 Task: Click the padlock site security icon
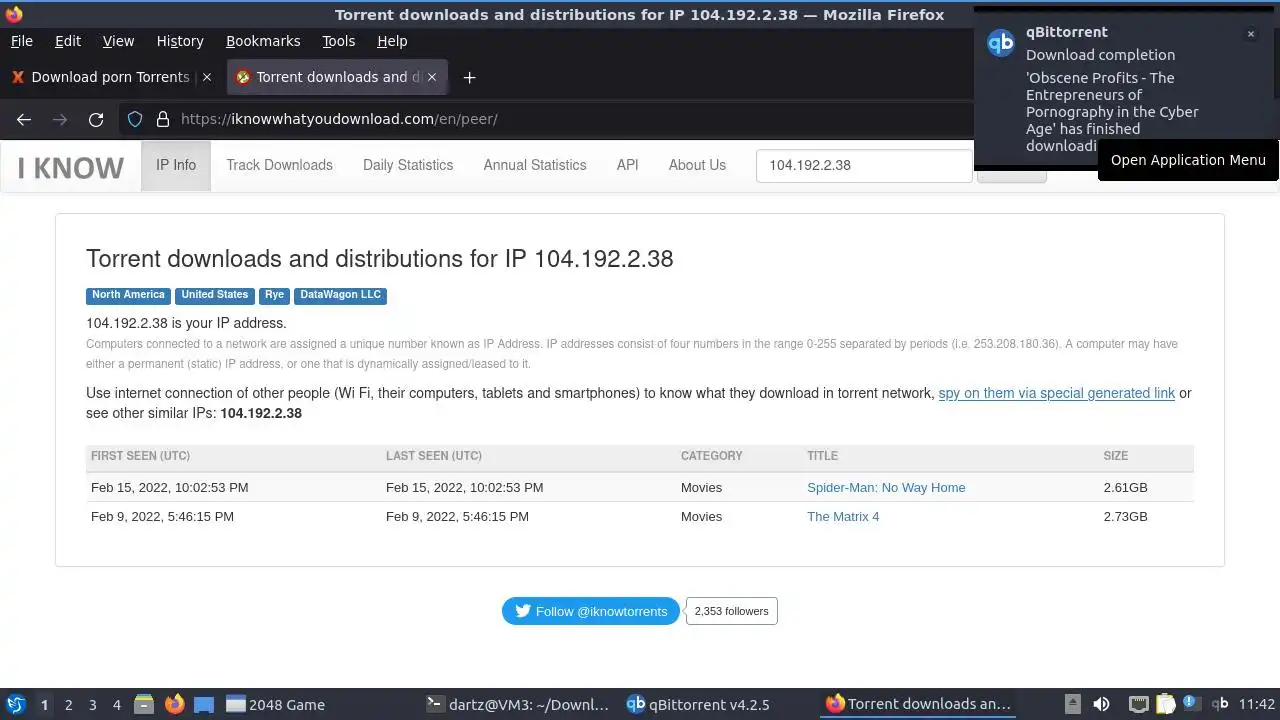click(163, 119)
